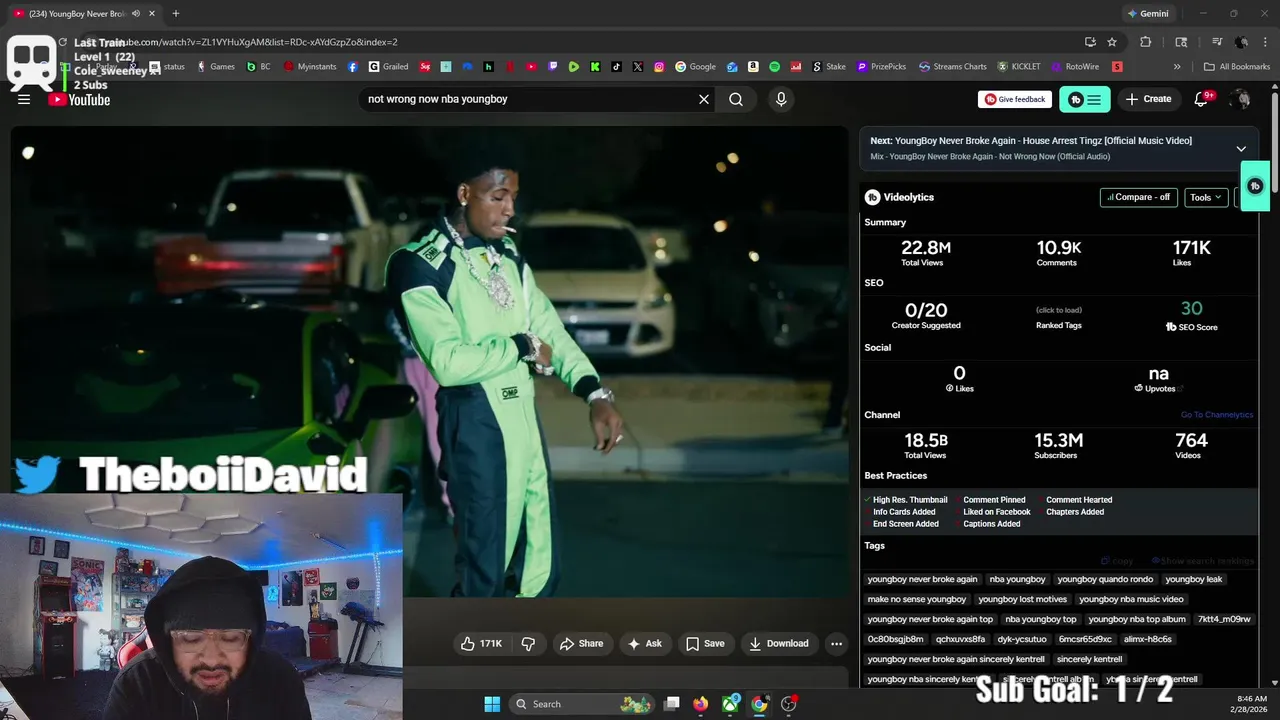The width and height of the screenshot is (1280, 720).
Task: Click the taskbar Search box
Action: (x=583, y=704)
